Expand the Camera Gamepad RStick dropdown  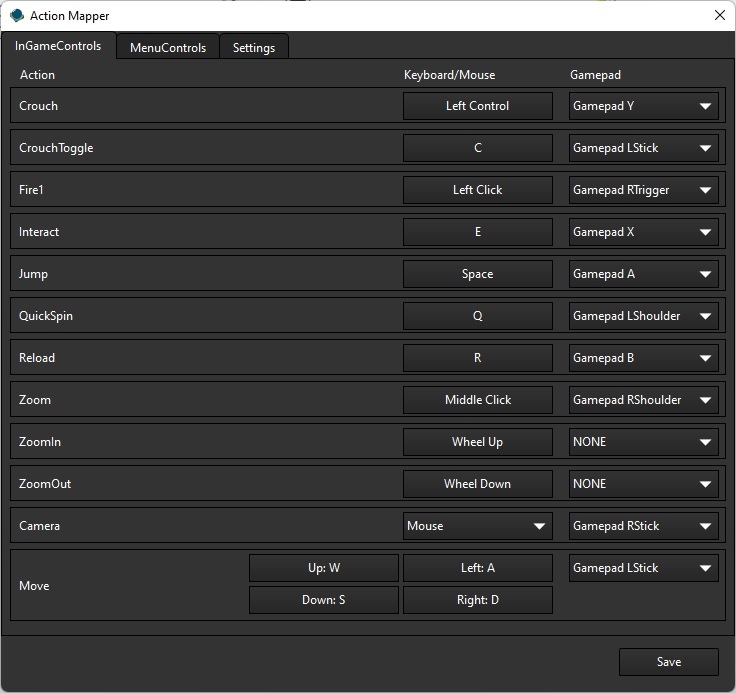click(x=643, y=526)
